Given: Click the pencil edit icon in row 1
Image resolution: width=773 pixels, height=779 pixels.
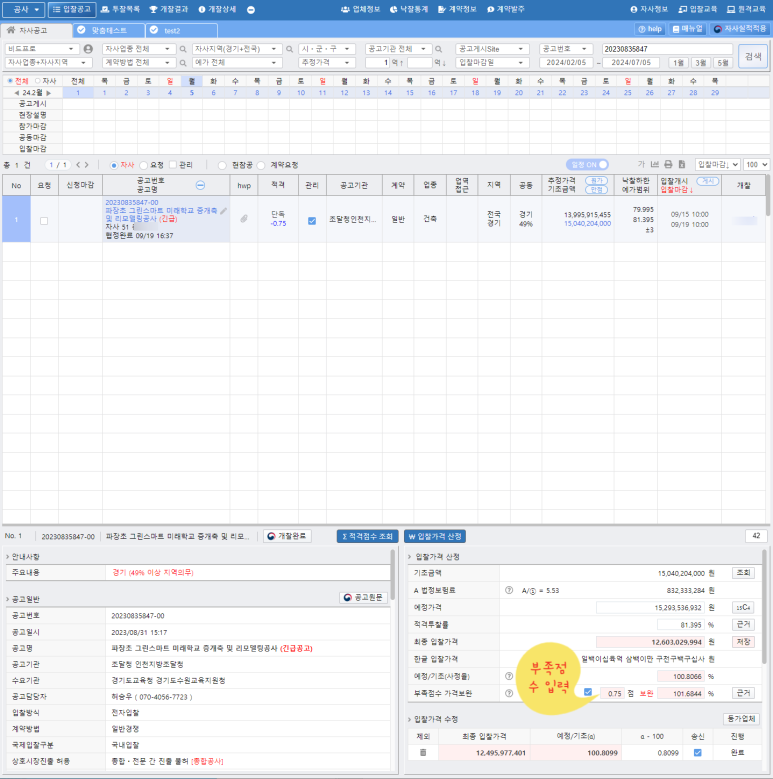Looking at the screenshot, I should (224, 211).
